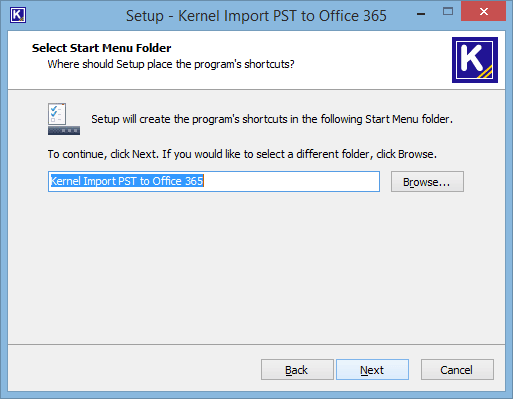
Task: Close the Setup wizard window
Action: pos(483,12)
